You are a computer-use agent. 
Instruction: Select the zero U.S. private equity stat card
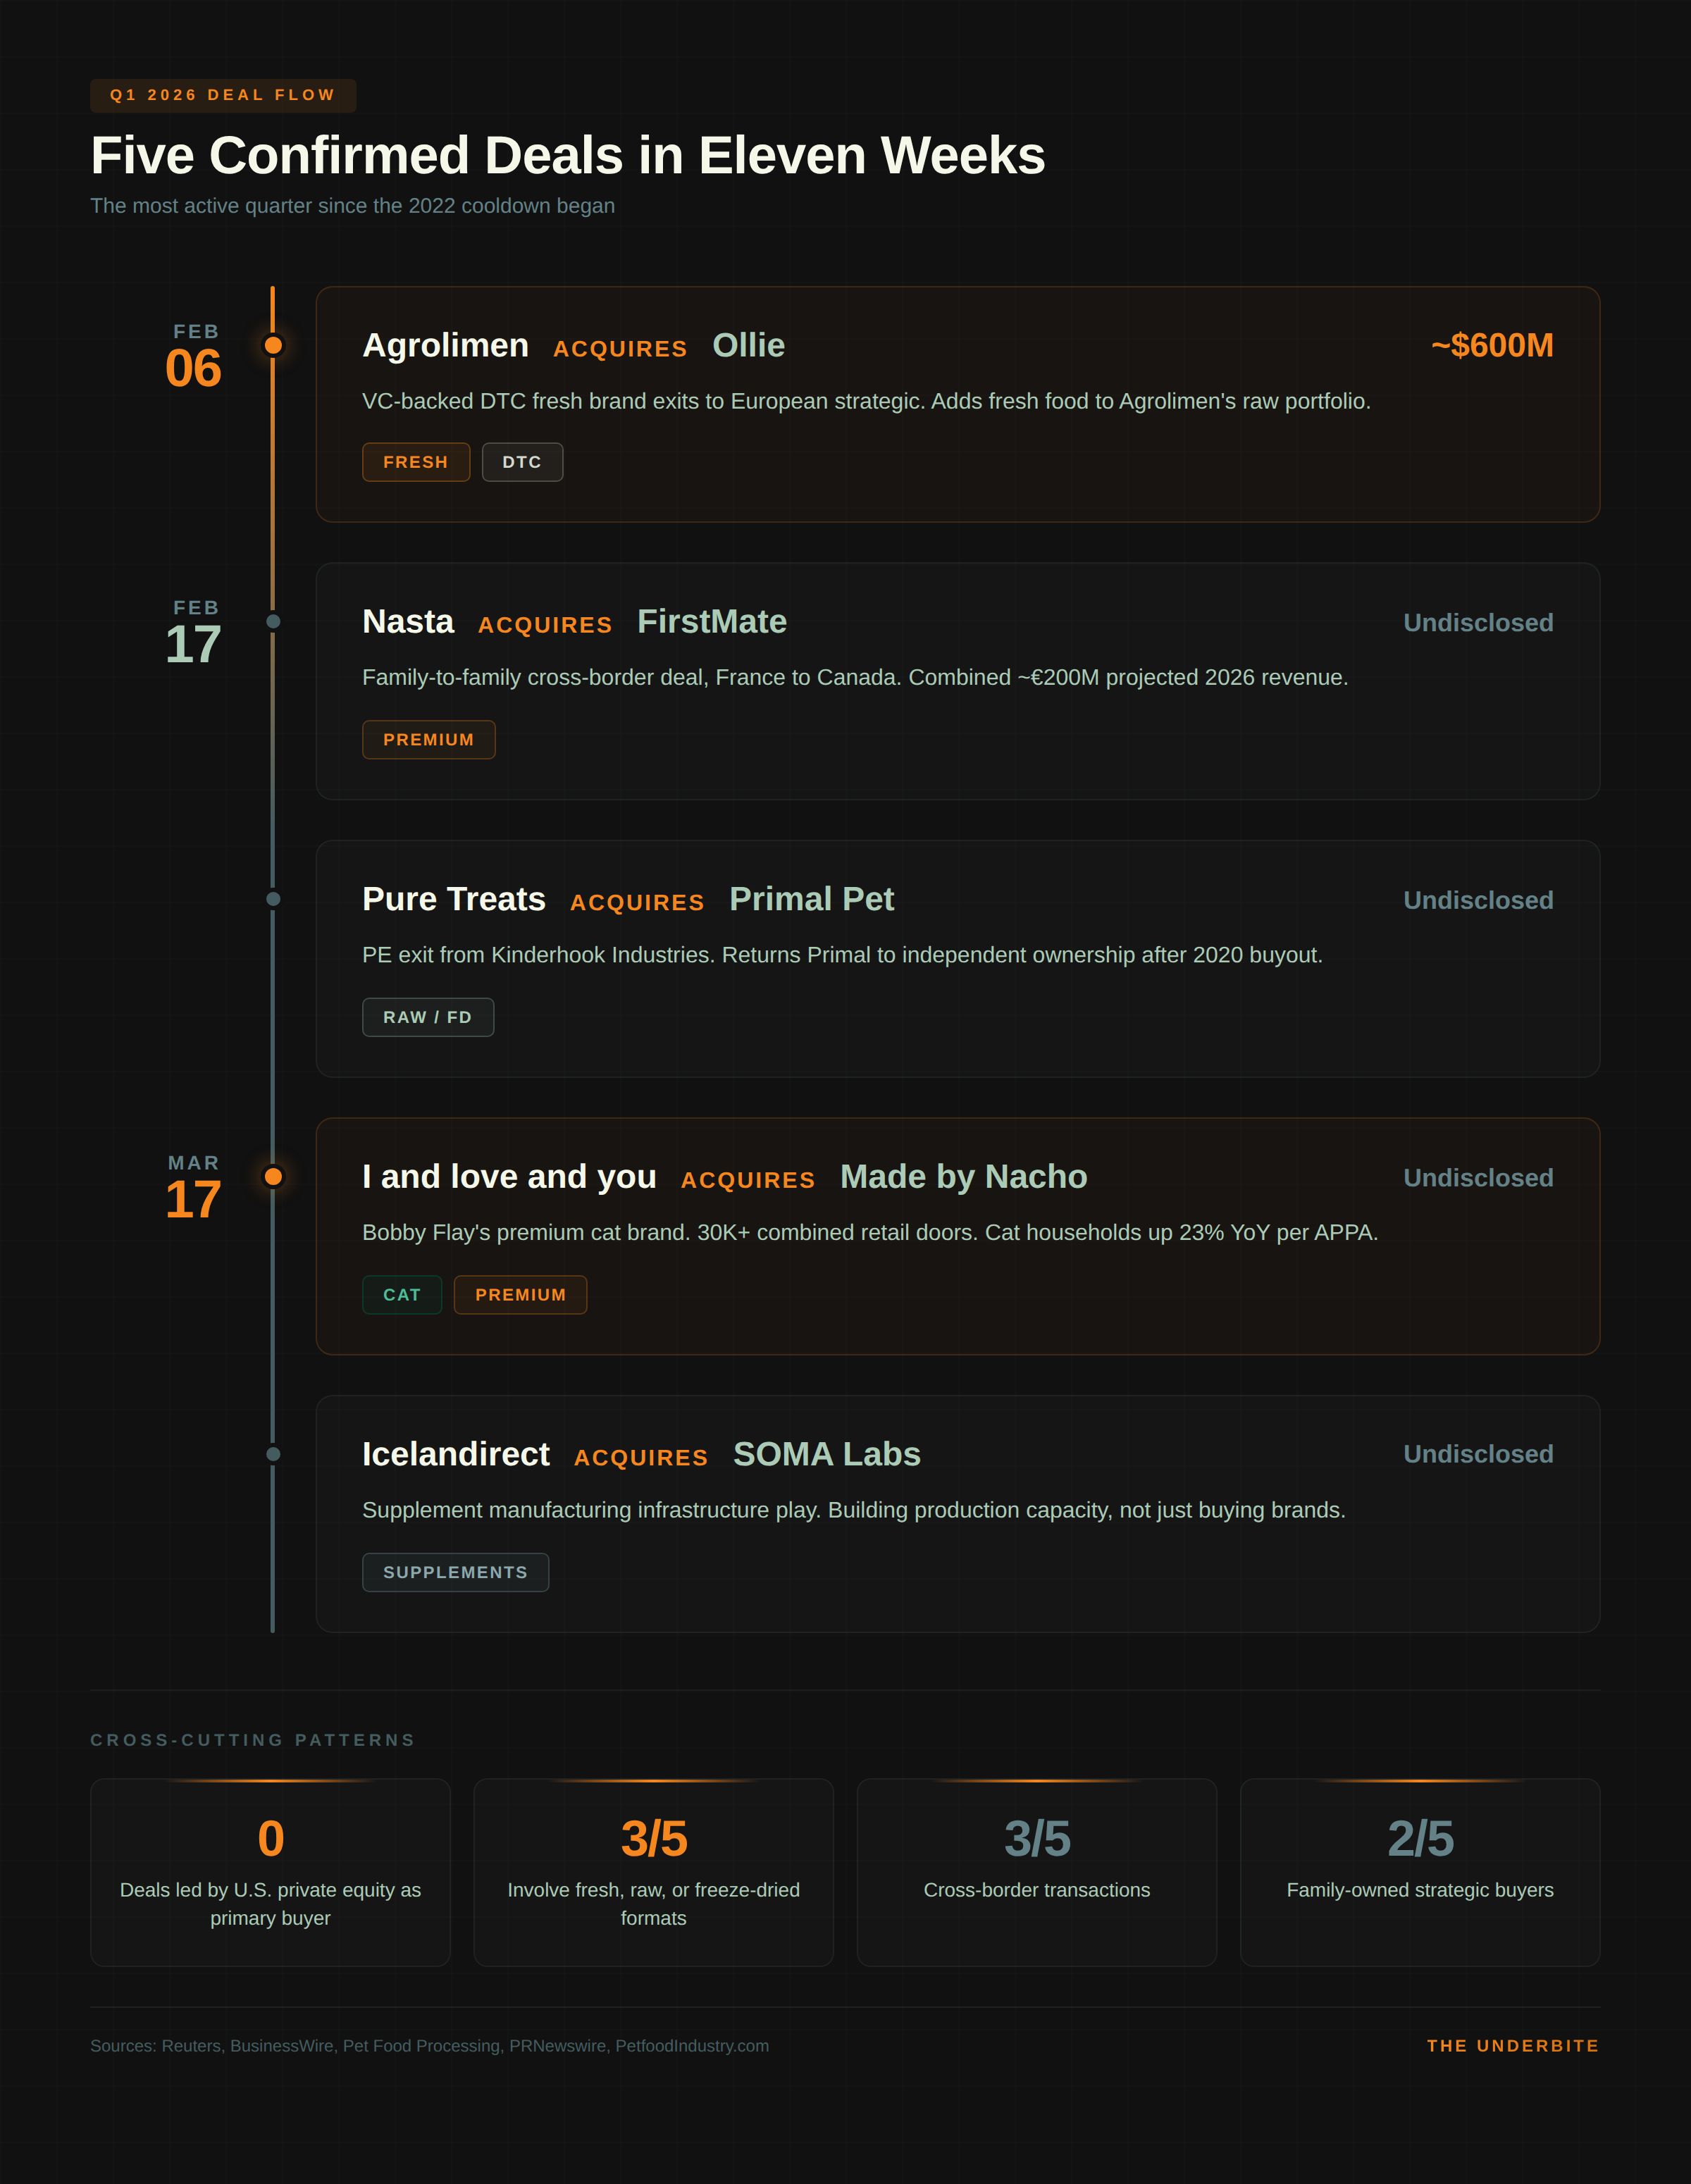tap(270, 1872)
